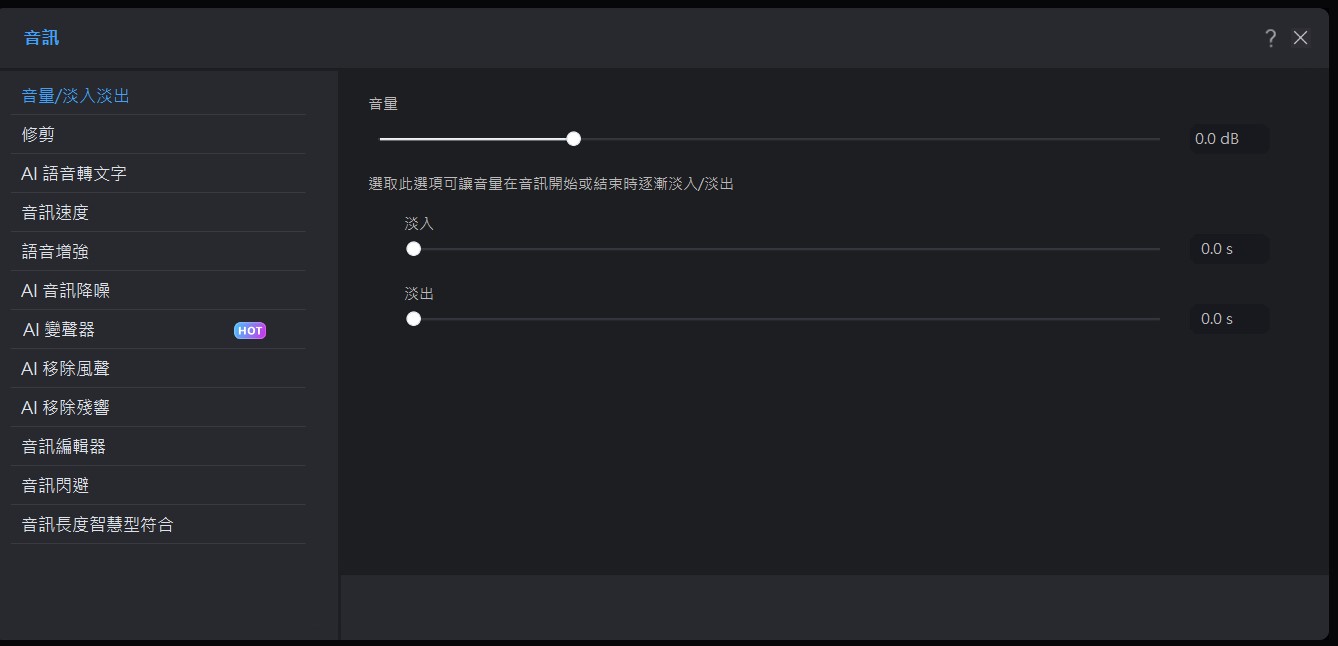This screenshot has width=1338, height=646.
Task: Switch to the 音訊閃避 section
Action: coord(56,486)
